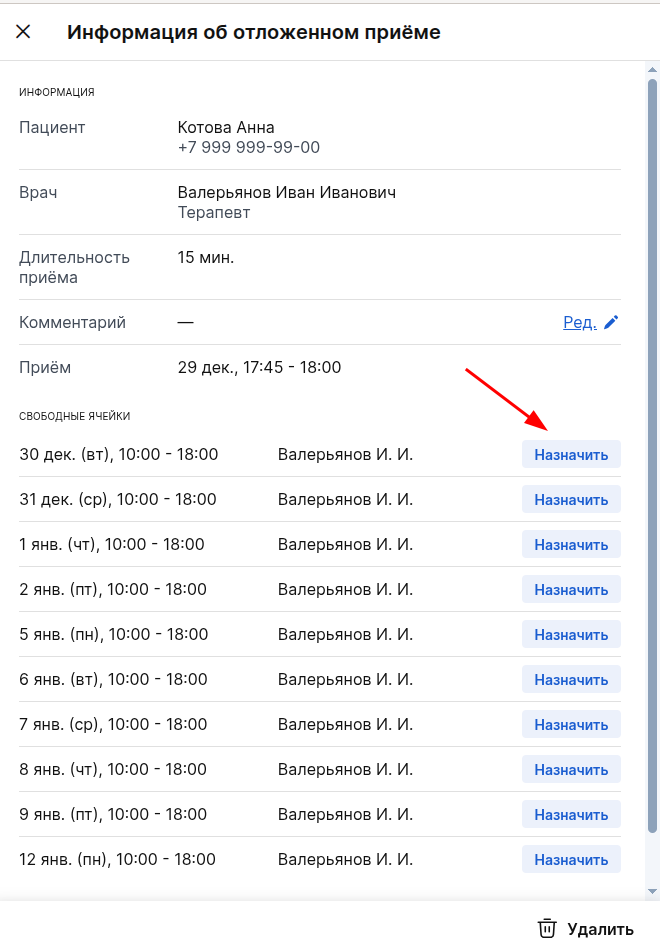Screen dimensions: 660x950
Task: Click the trash can delete icon
Action: pyautogui.click(x=547, y=928)
